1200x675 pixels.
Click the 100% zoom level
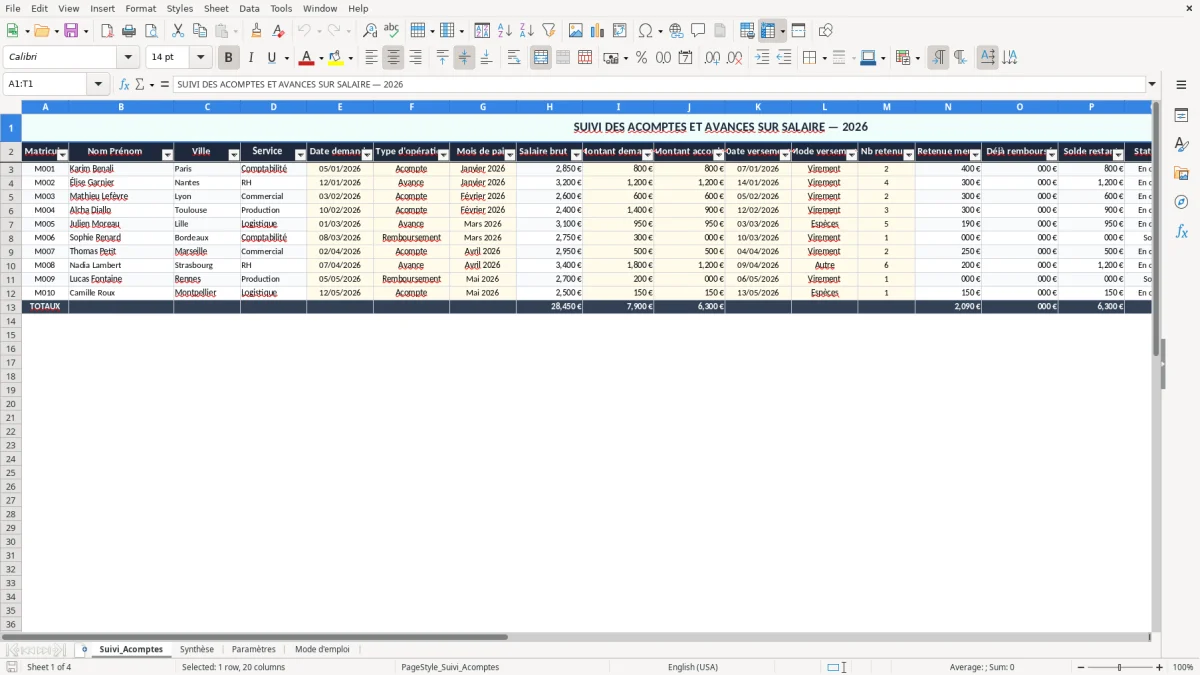click(x=1183, y=667)
